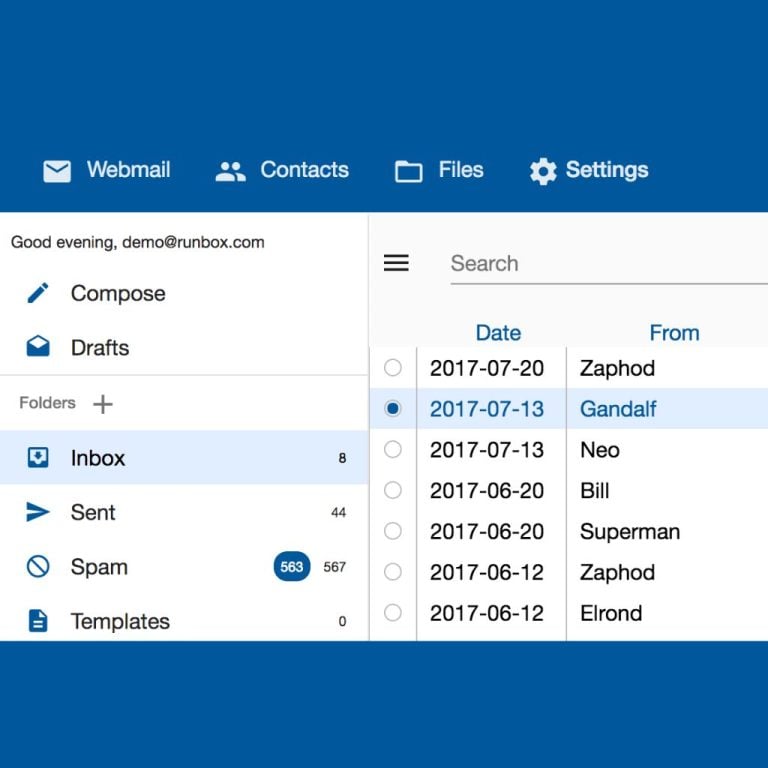Click the Sent total count 44
Screen dimensions: 768x768
338,512
